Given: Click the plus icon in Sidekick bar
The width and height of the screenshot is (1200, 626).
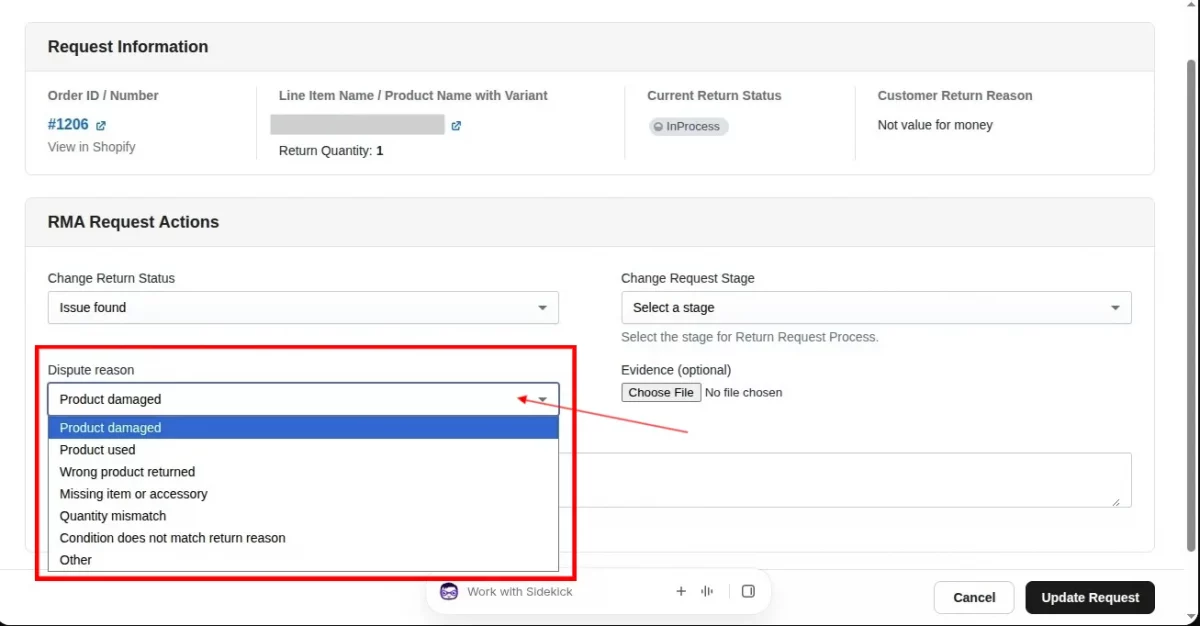Looking at the screenshot, I should (x=681, y=591).
